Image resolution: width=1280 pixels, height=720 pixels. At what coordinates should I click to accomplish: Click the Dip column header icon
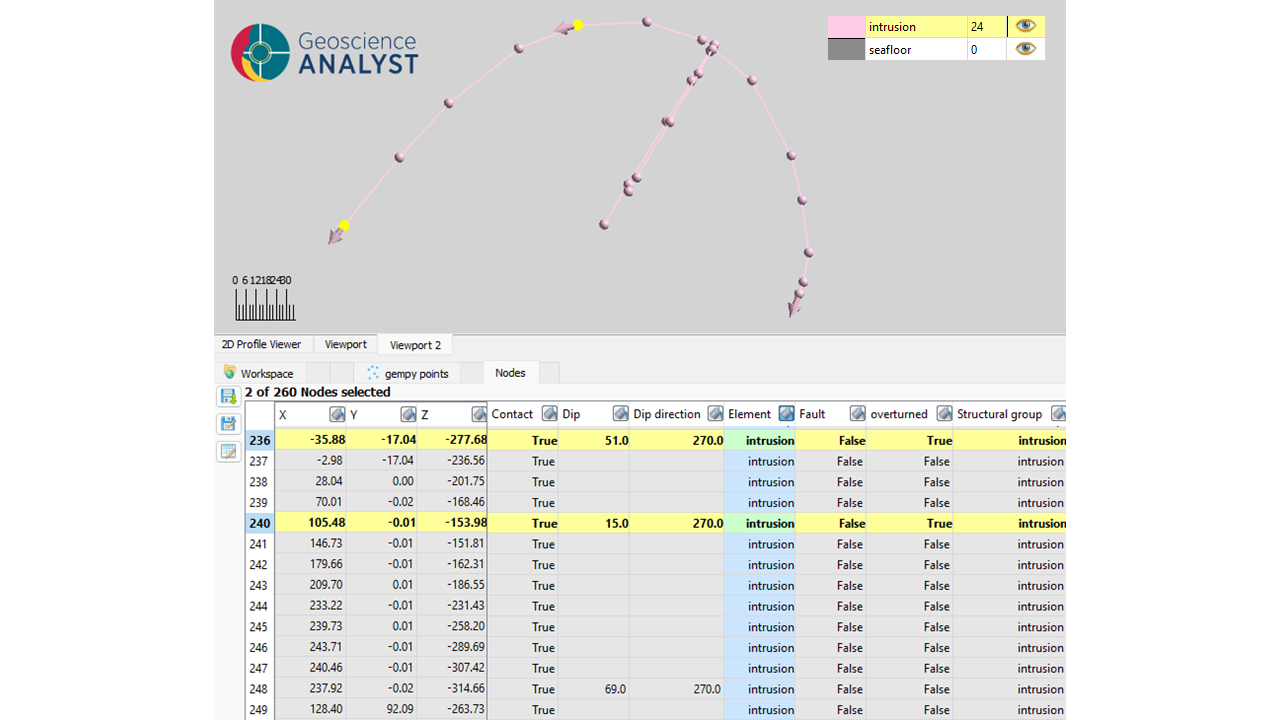pos(620,414)
